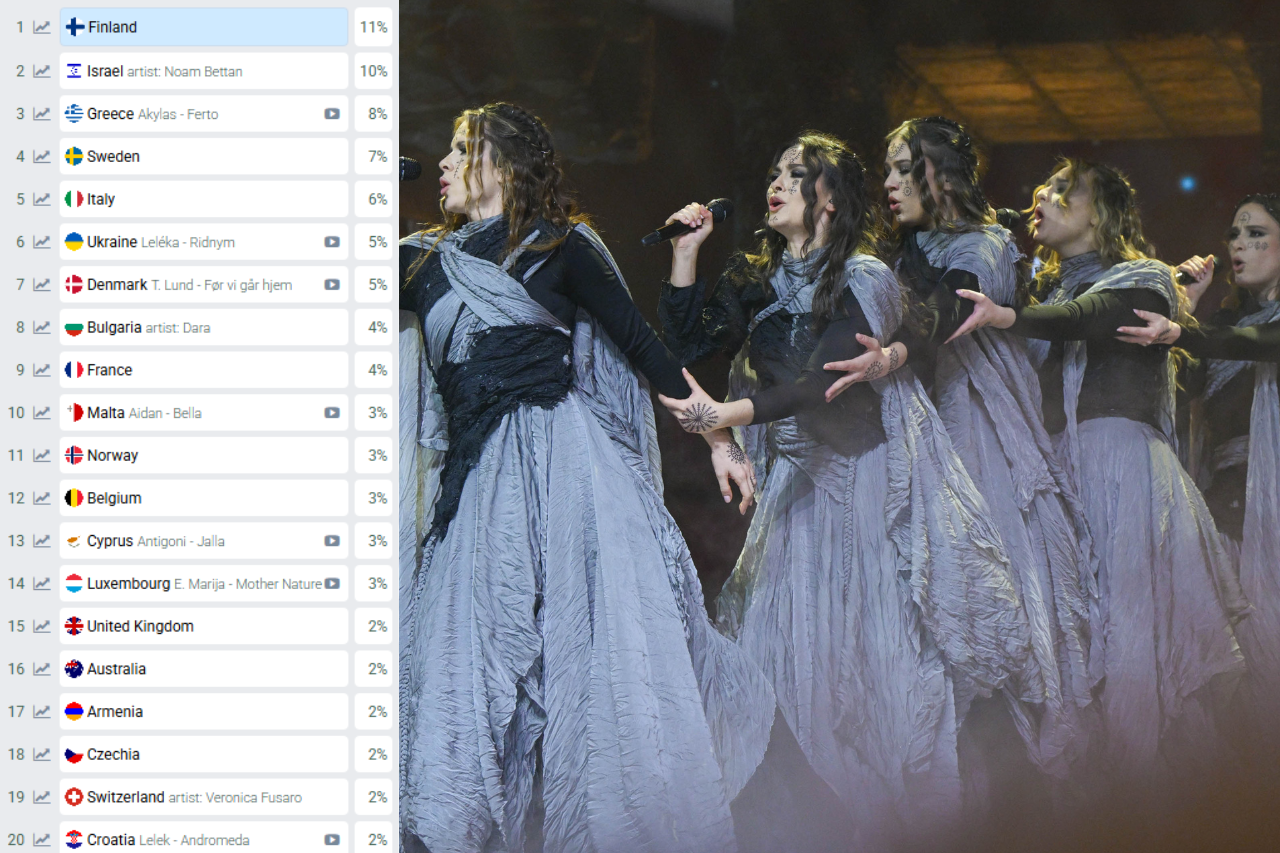This screenshot has height=853, width=1280.
Task: Click the trend graph icon next to Italy
Action: pos(41,199)
